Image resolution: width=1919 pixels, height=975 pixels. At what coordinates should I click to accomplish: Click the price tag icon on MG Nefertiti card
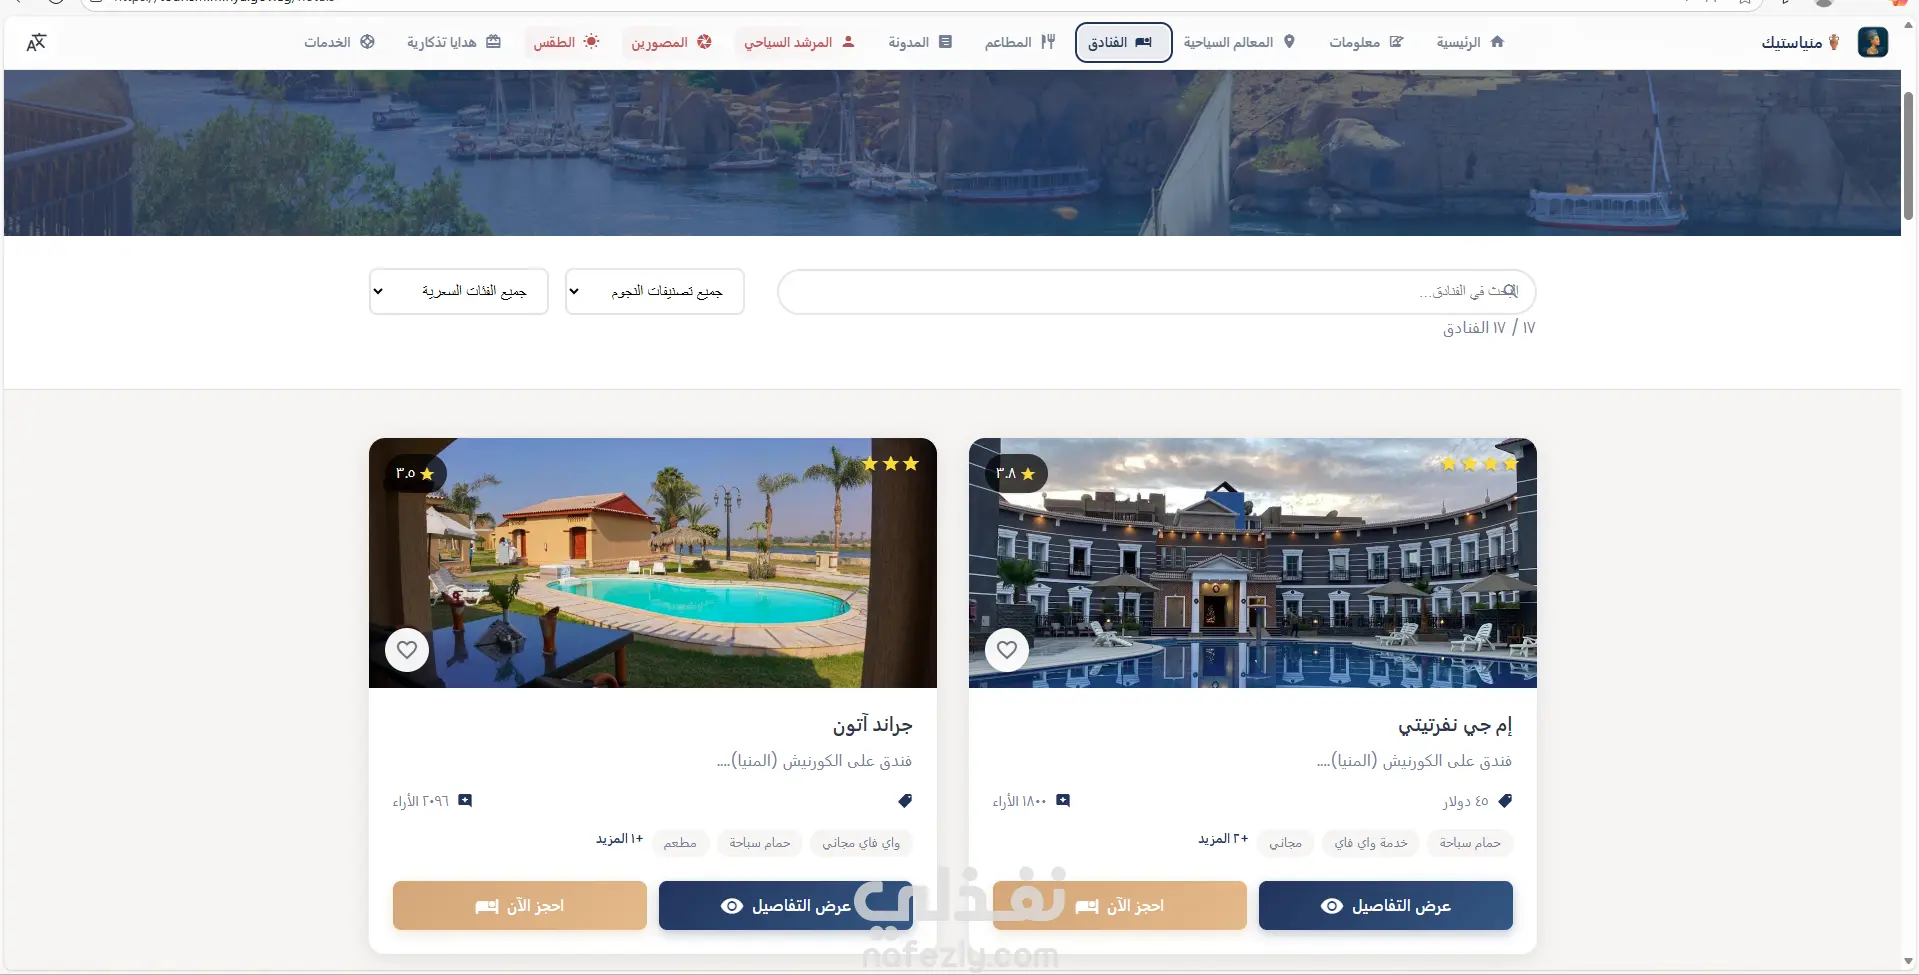[x=1505, y=801]
